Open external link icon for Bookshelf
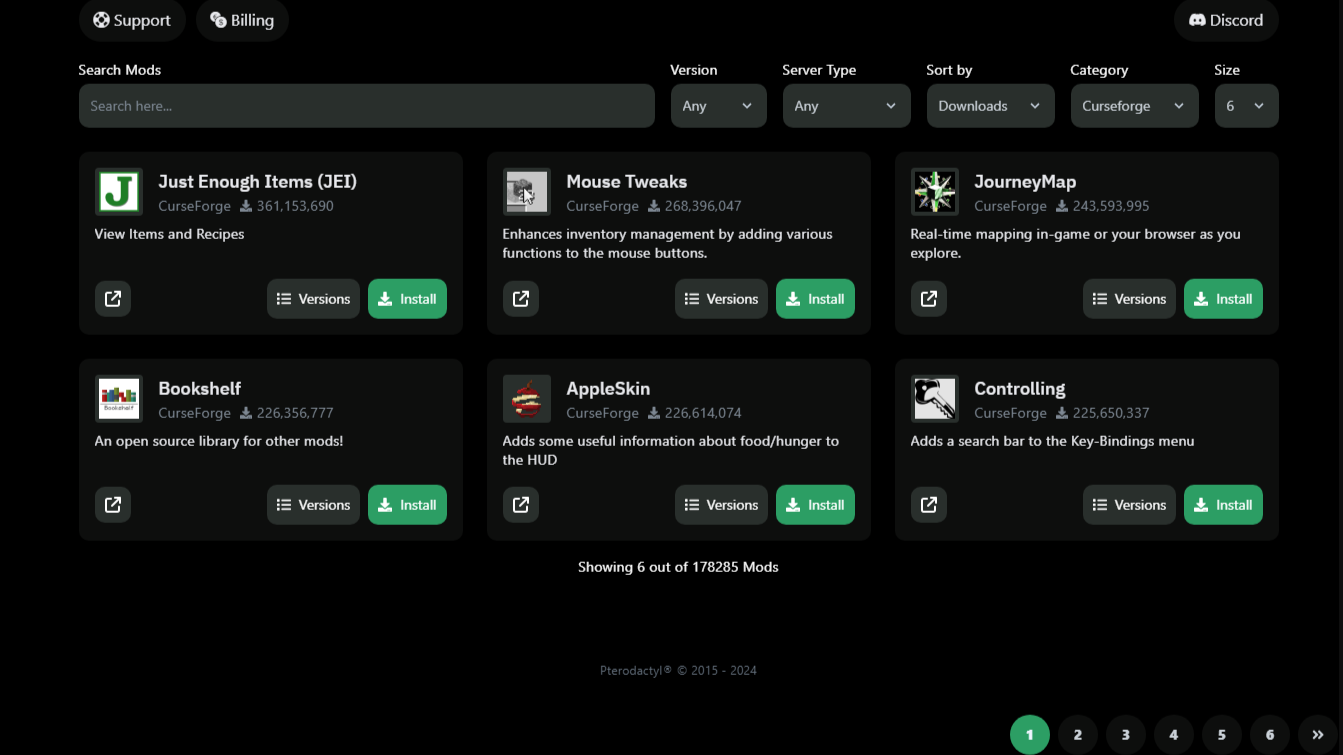This screenshot has width=1343, height=755. 113,505
